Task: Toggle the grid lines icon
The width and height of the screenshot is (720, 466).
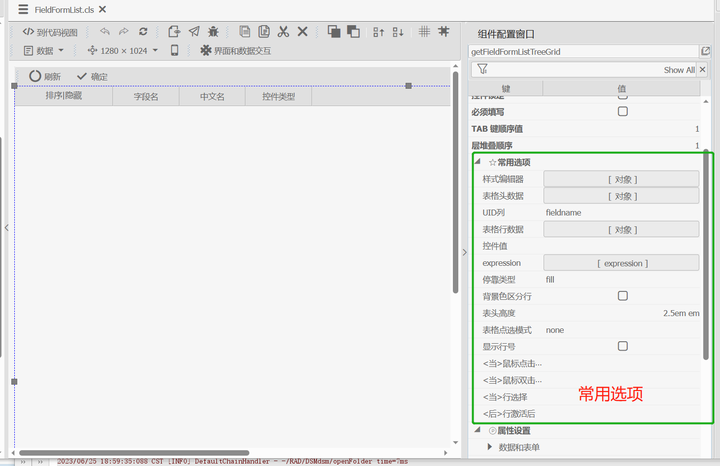Action: pyautogui.click(x=424, y=32)
